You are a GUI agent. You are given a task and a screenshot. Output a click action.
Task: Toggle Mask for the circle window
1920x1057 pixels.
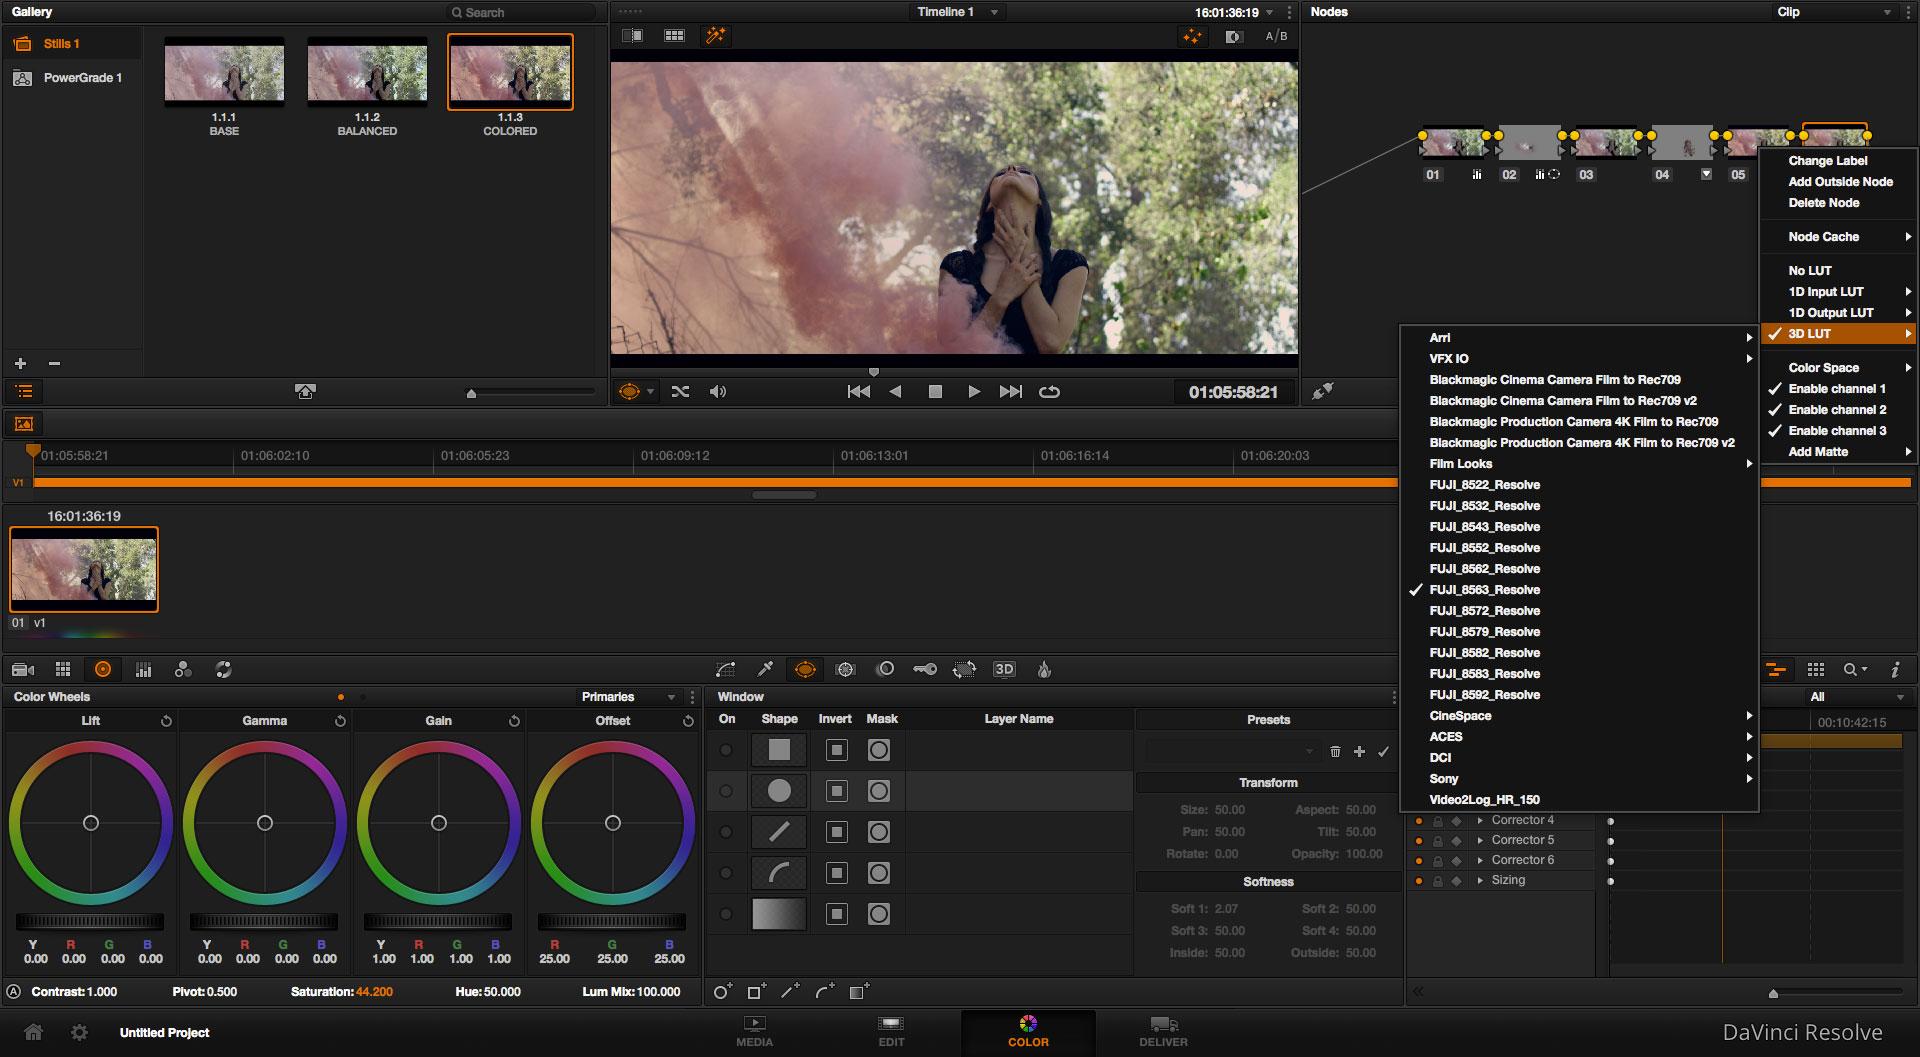click(878, 791)
